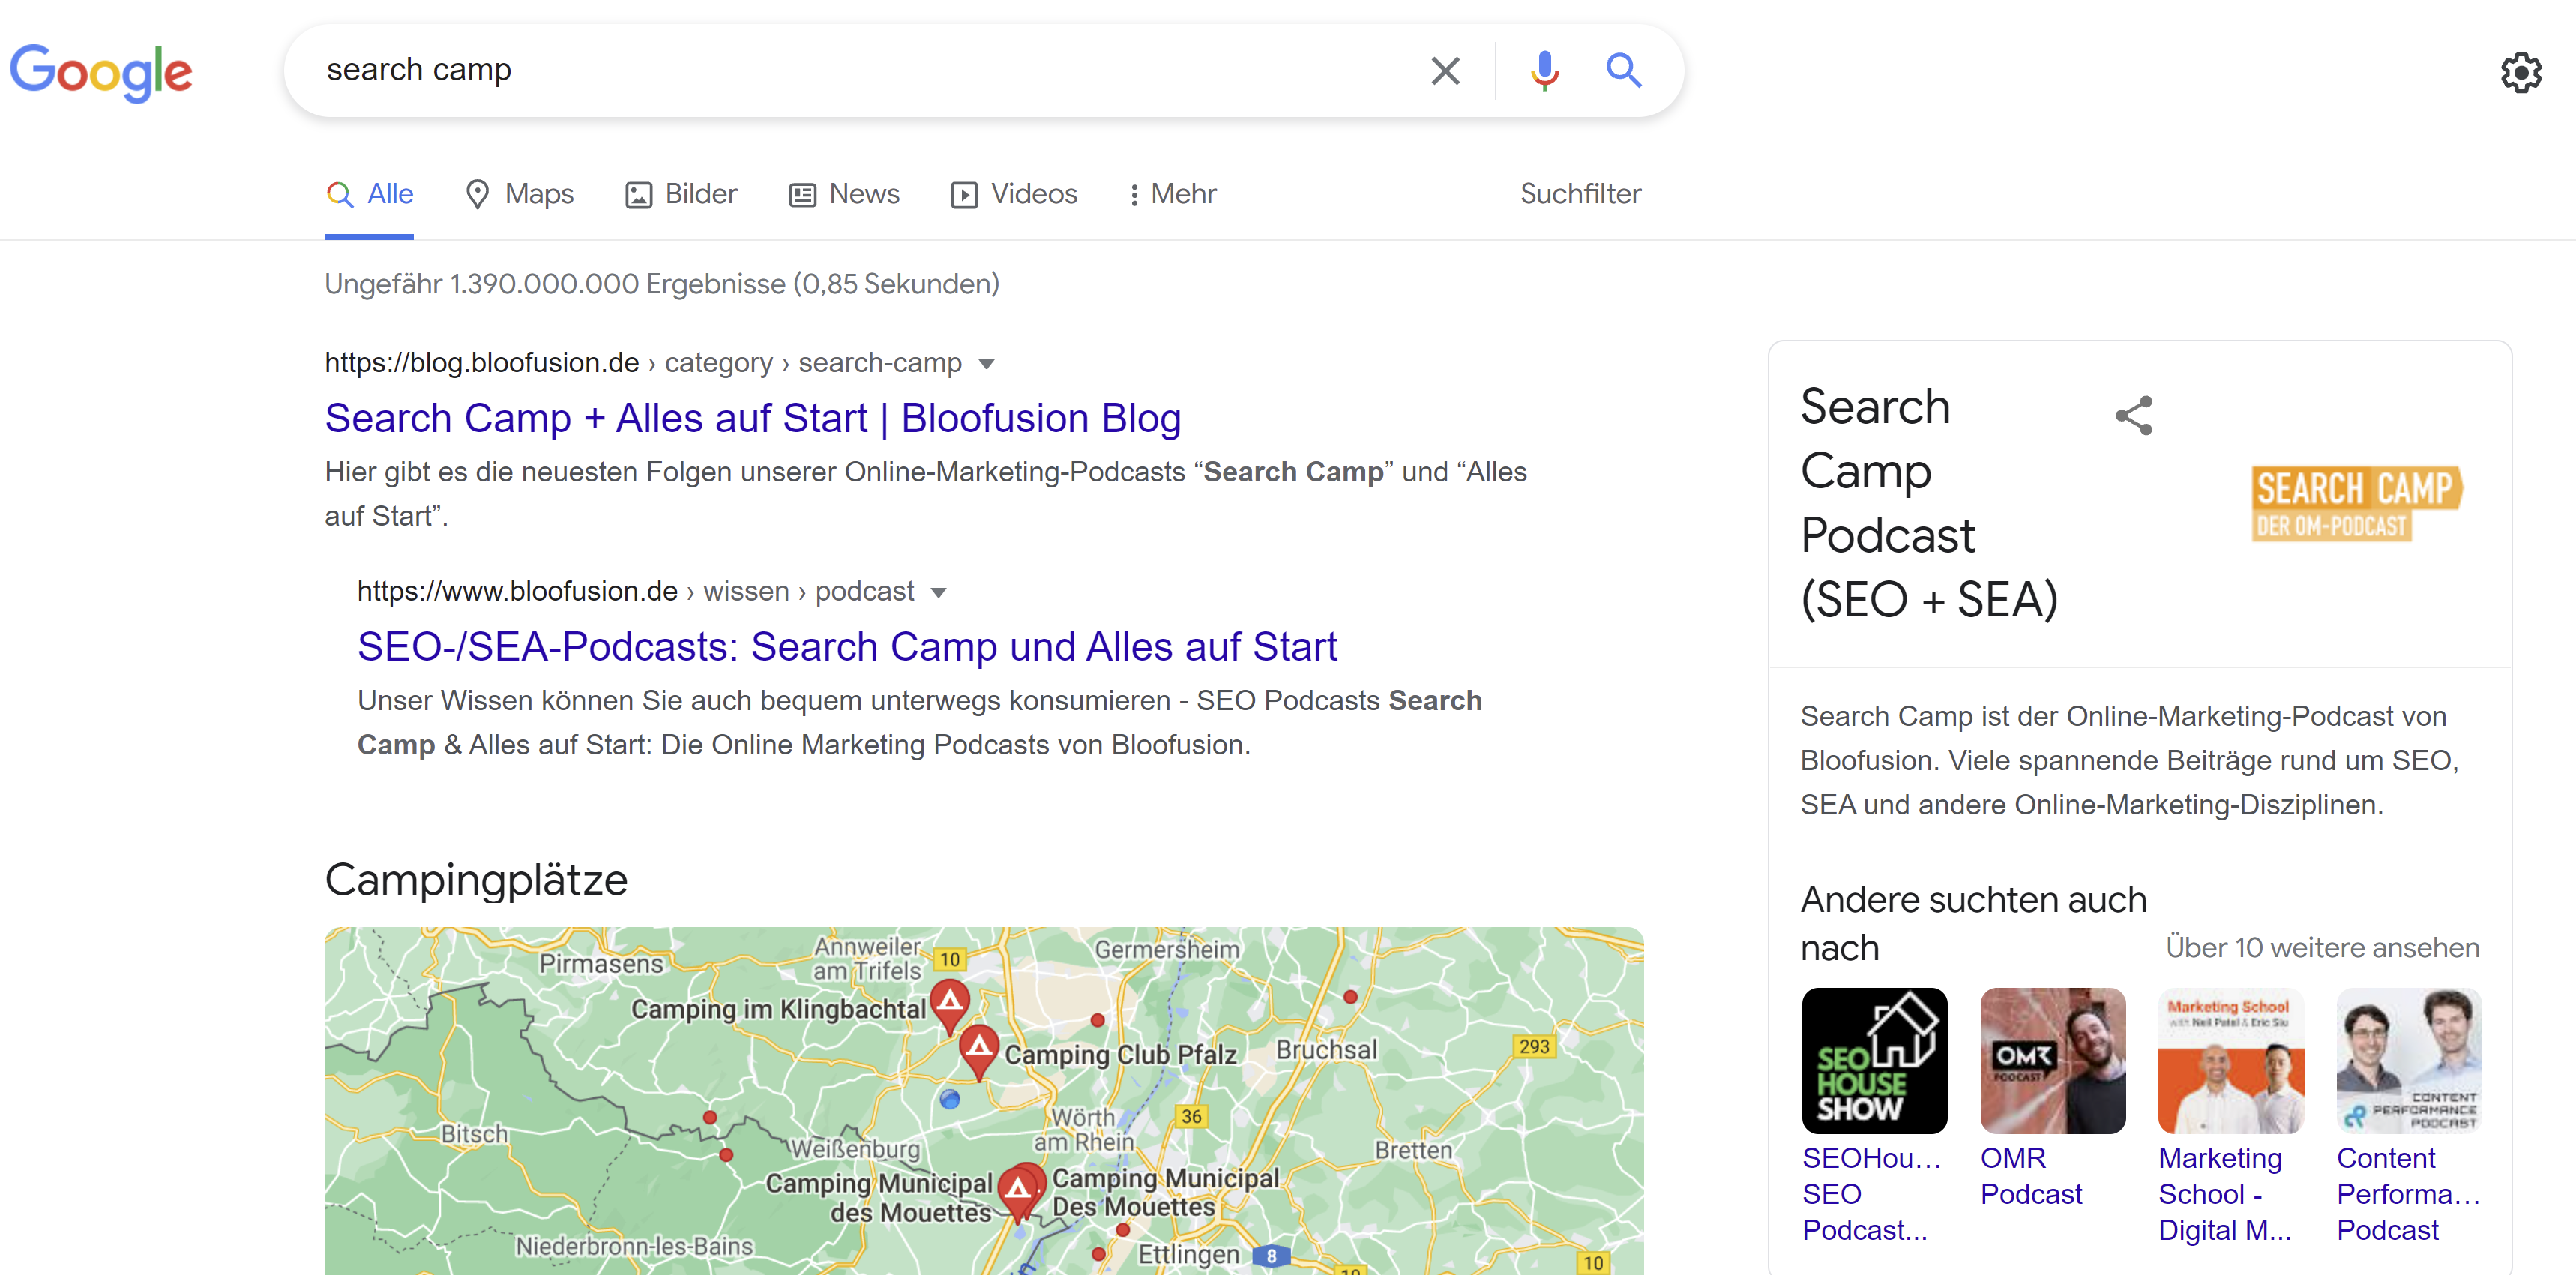Switch to the Videos tab

(x=1014, y=194)
